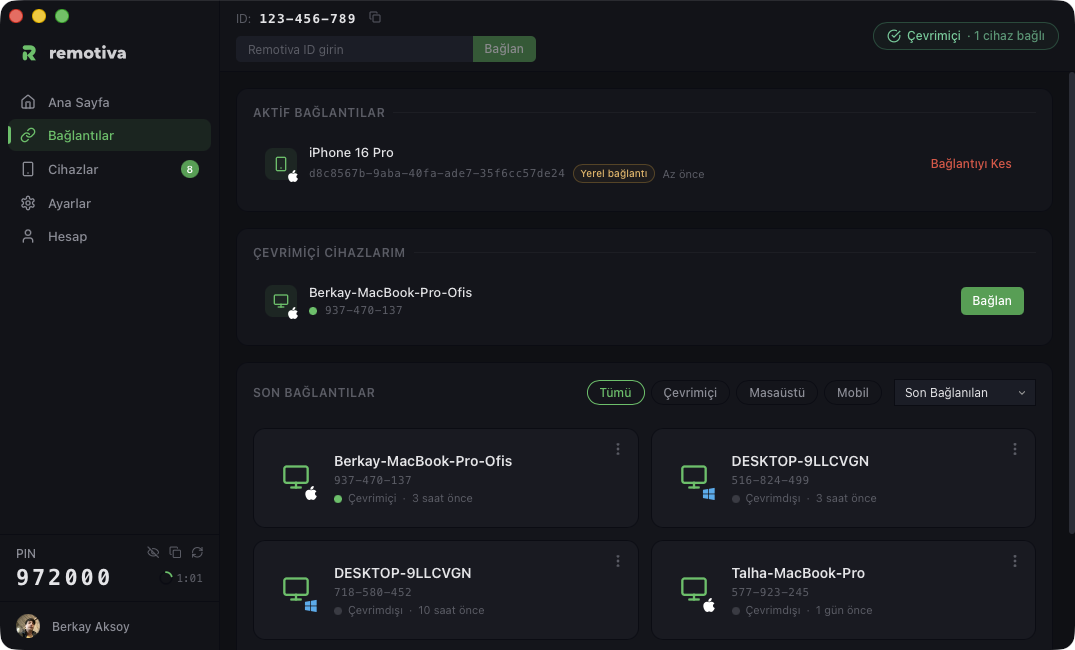Click ID 937-470-137 under online devices
Screen dimensions: 1075x650
pyautogui.click(x=363, y=311)
